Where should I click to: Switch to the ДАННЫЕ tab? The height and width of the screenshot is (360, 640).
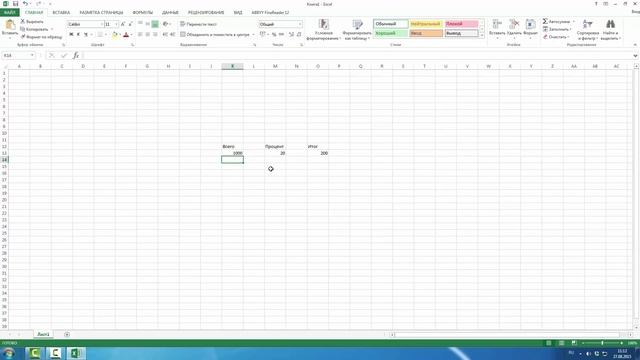click(170, 13)
